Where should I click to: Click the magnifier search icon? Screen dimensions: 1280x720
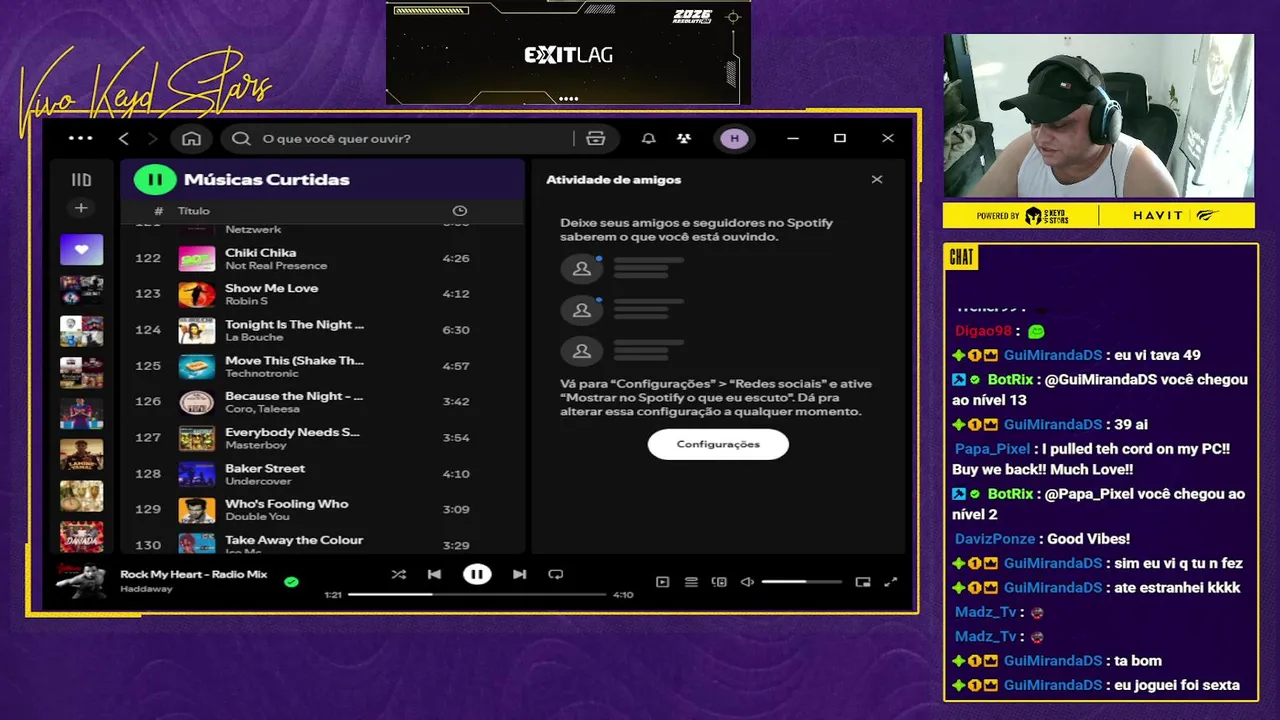point(241,139)
